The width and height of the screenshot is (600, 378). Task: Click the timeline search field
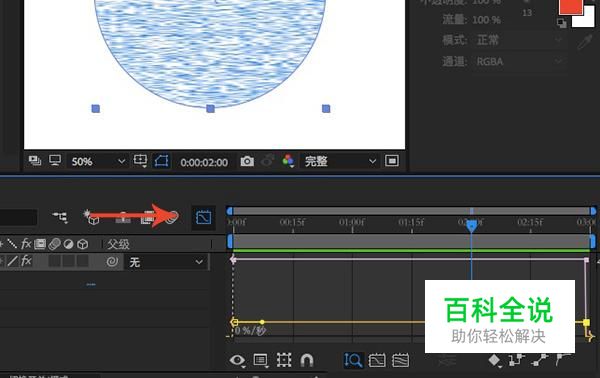(x=18, y=217)
